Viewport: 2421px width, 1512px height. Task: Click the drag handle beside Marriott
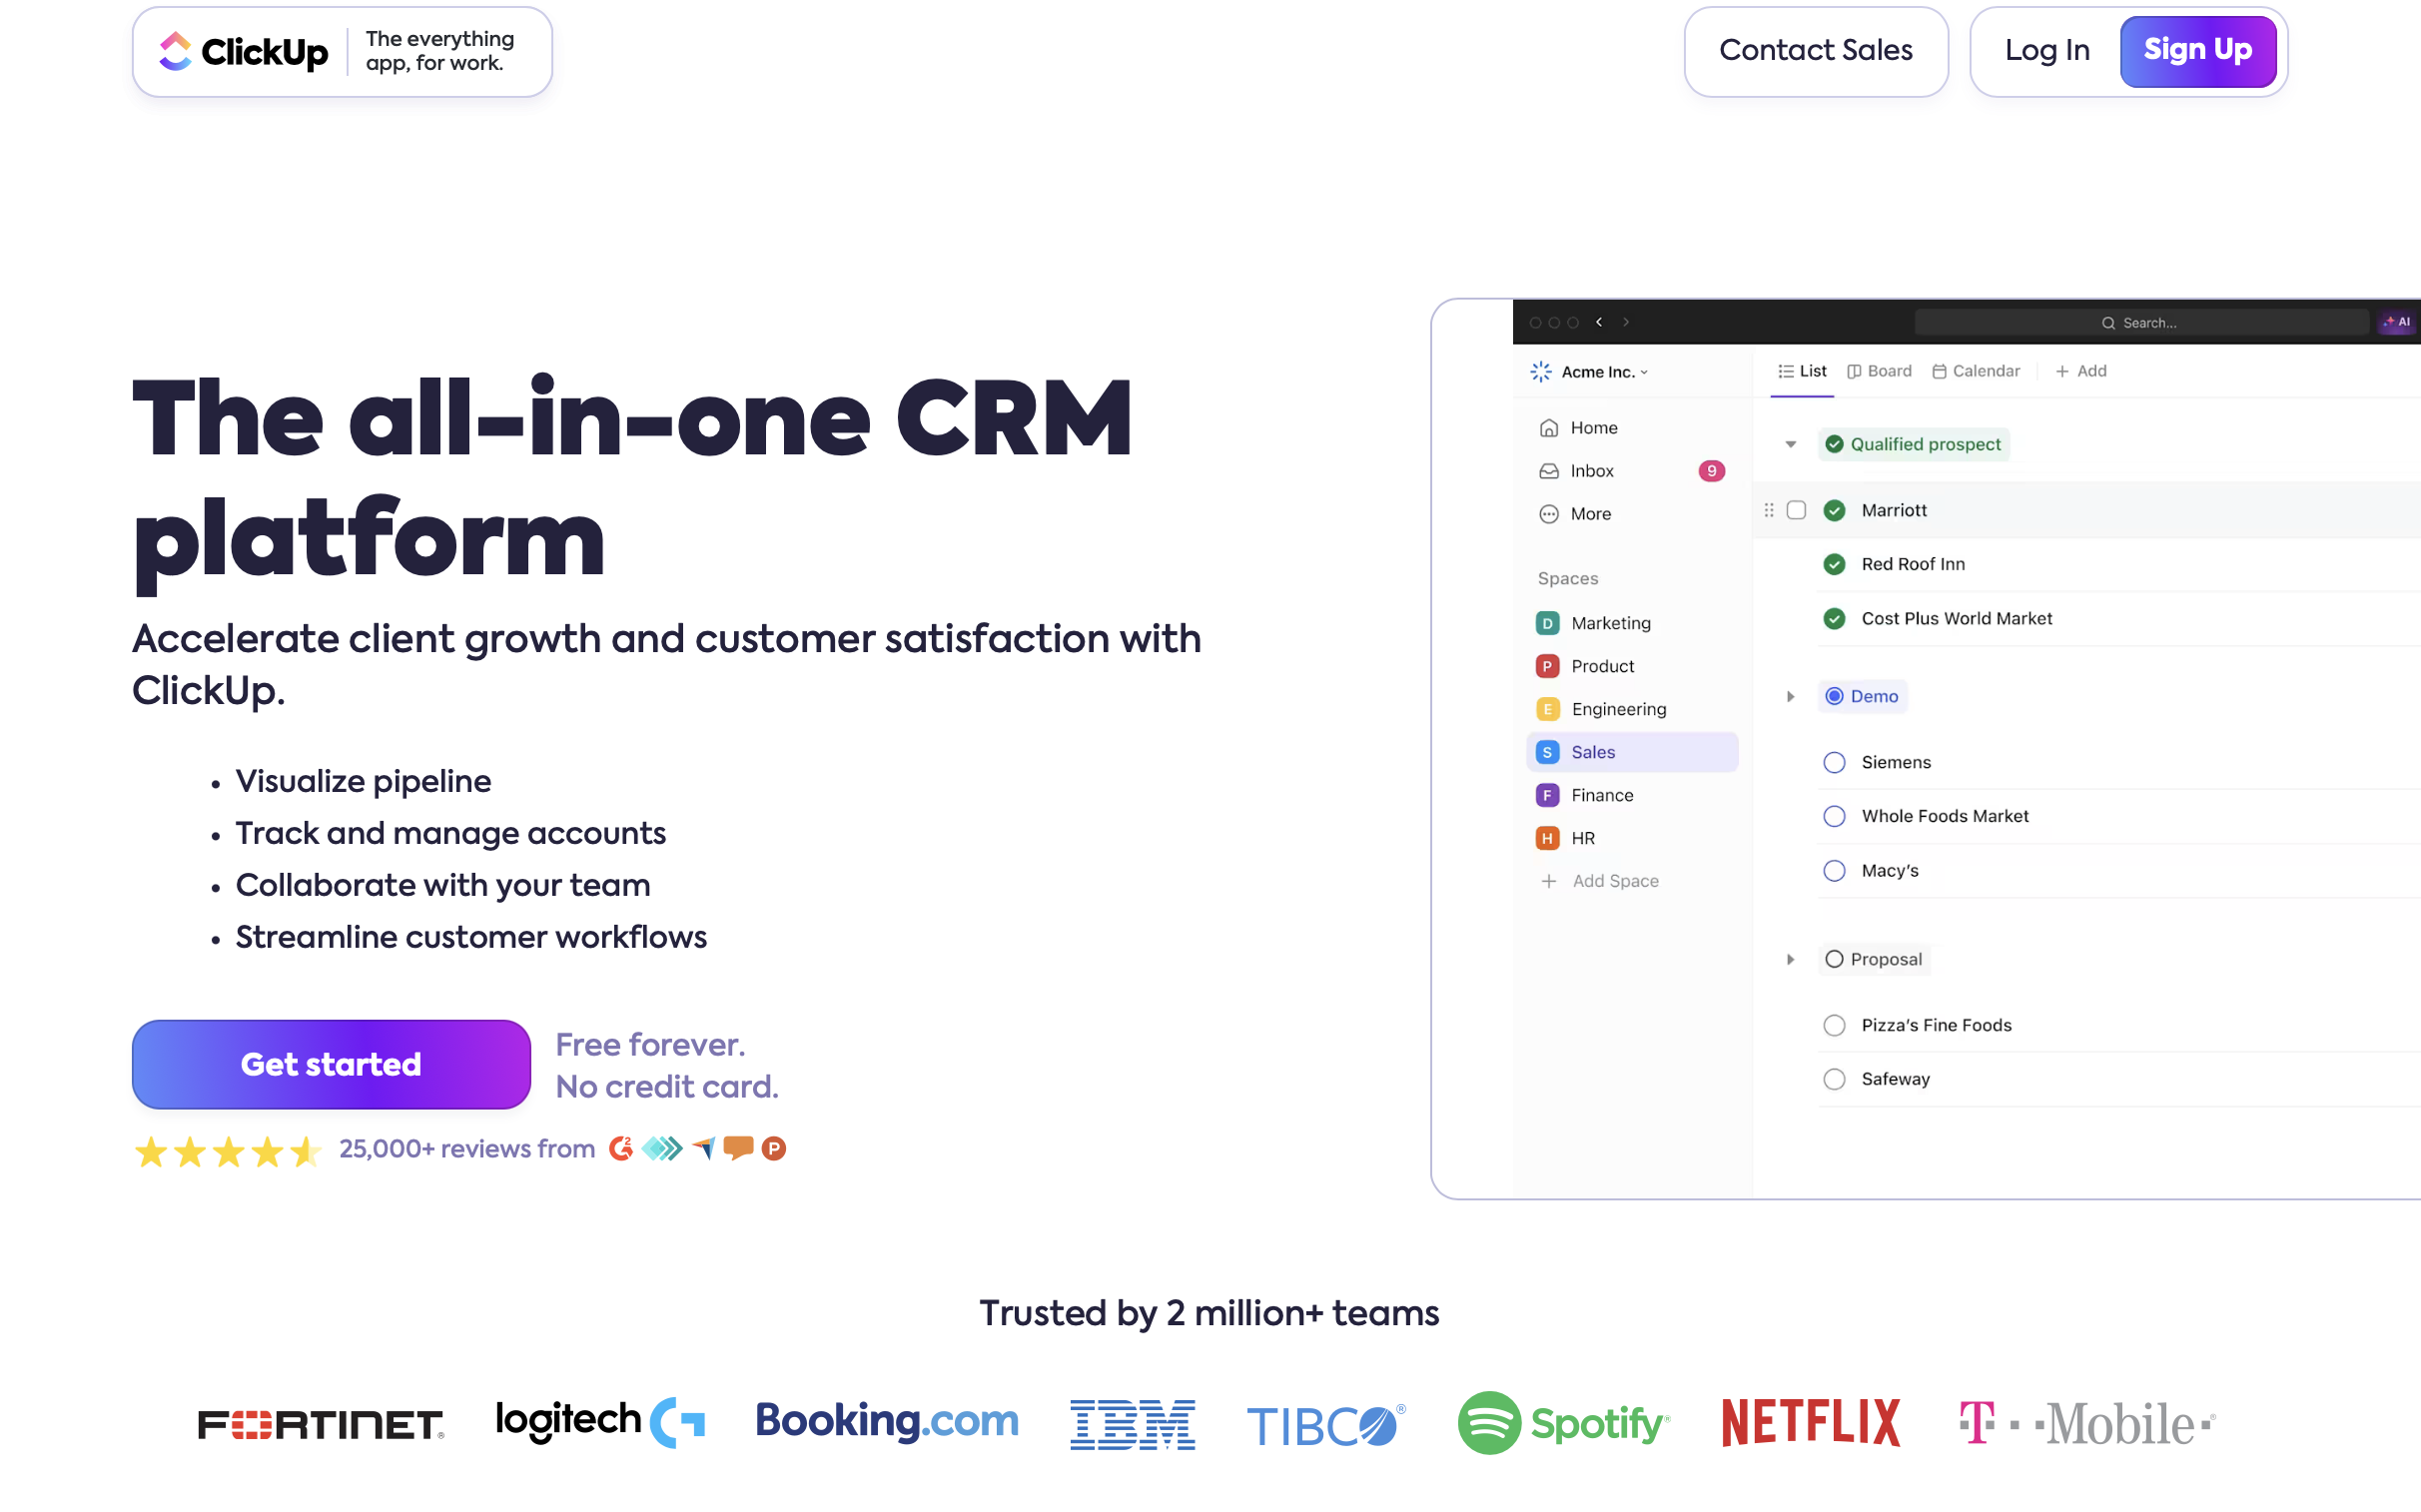pos(1768,510)
